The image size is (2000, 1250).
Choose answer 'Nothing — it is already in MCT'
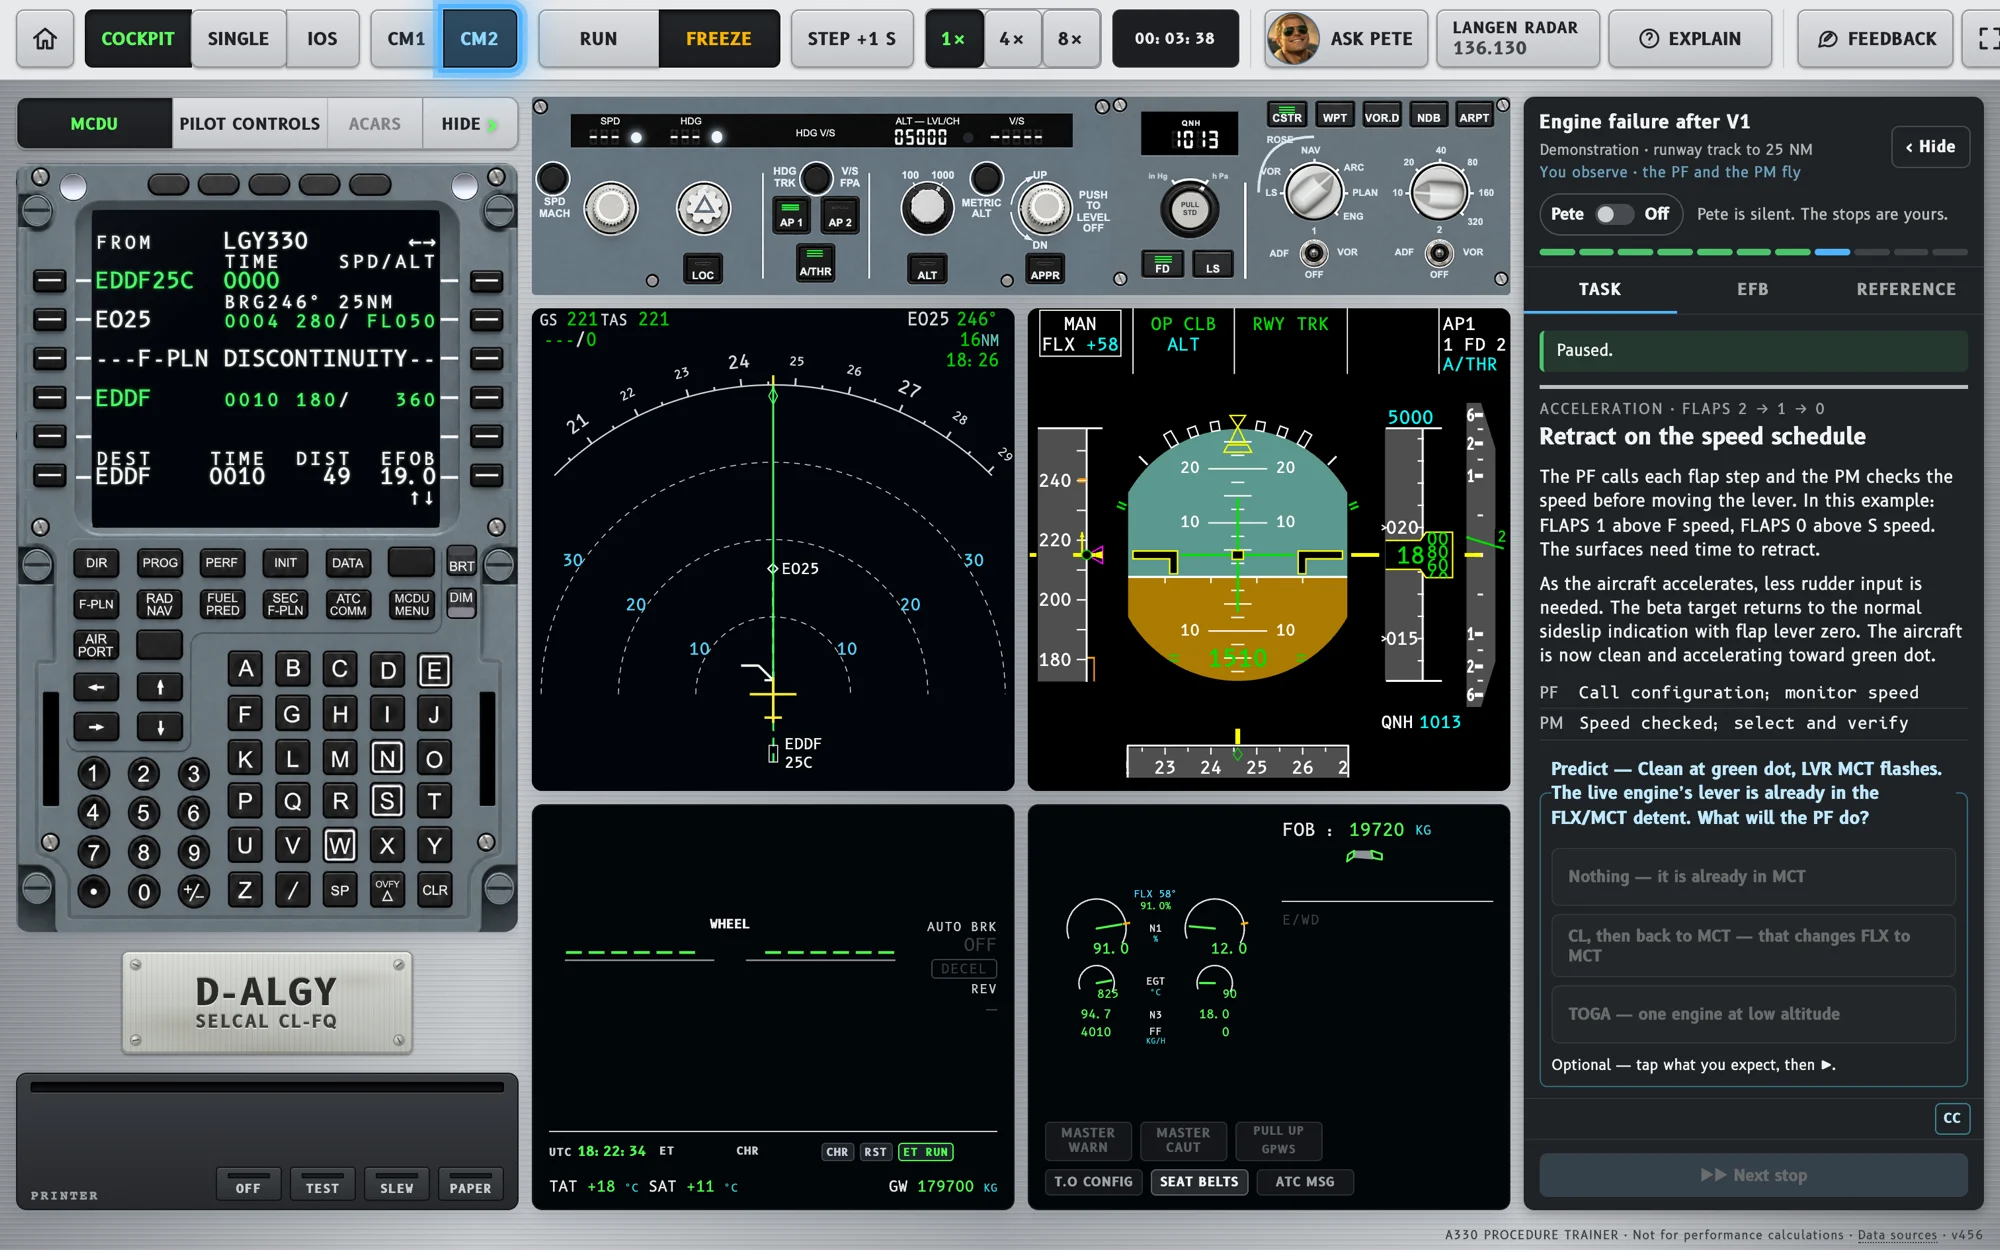tap(1753, 877)
